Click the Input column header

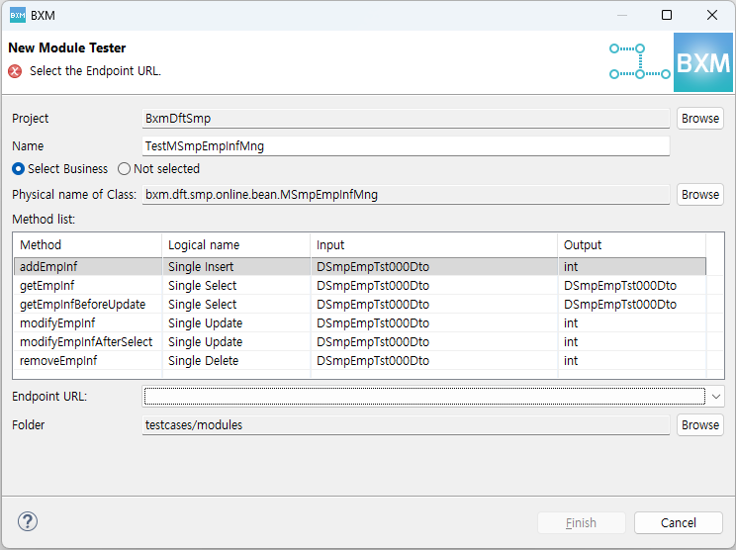pyautogui.click(x=434, y=244)
